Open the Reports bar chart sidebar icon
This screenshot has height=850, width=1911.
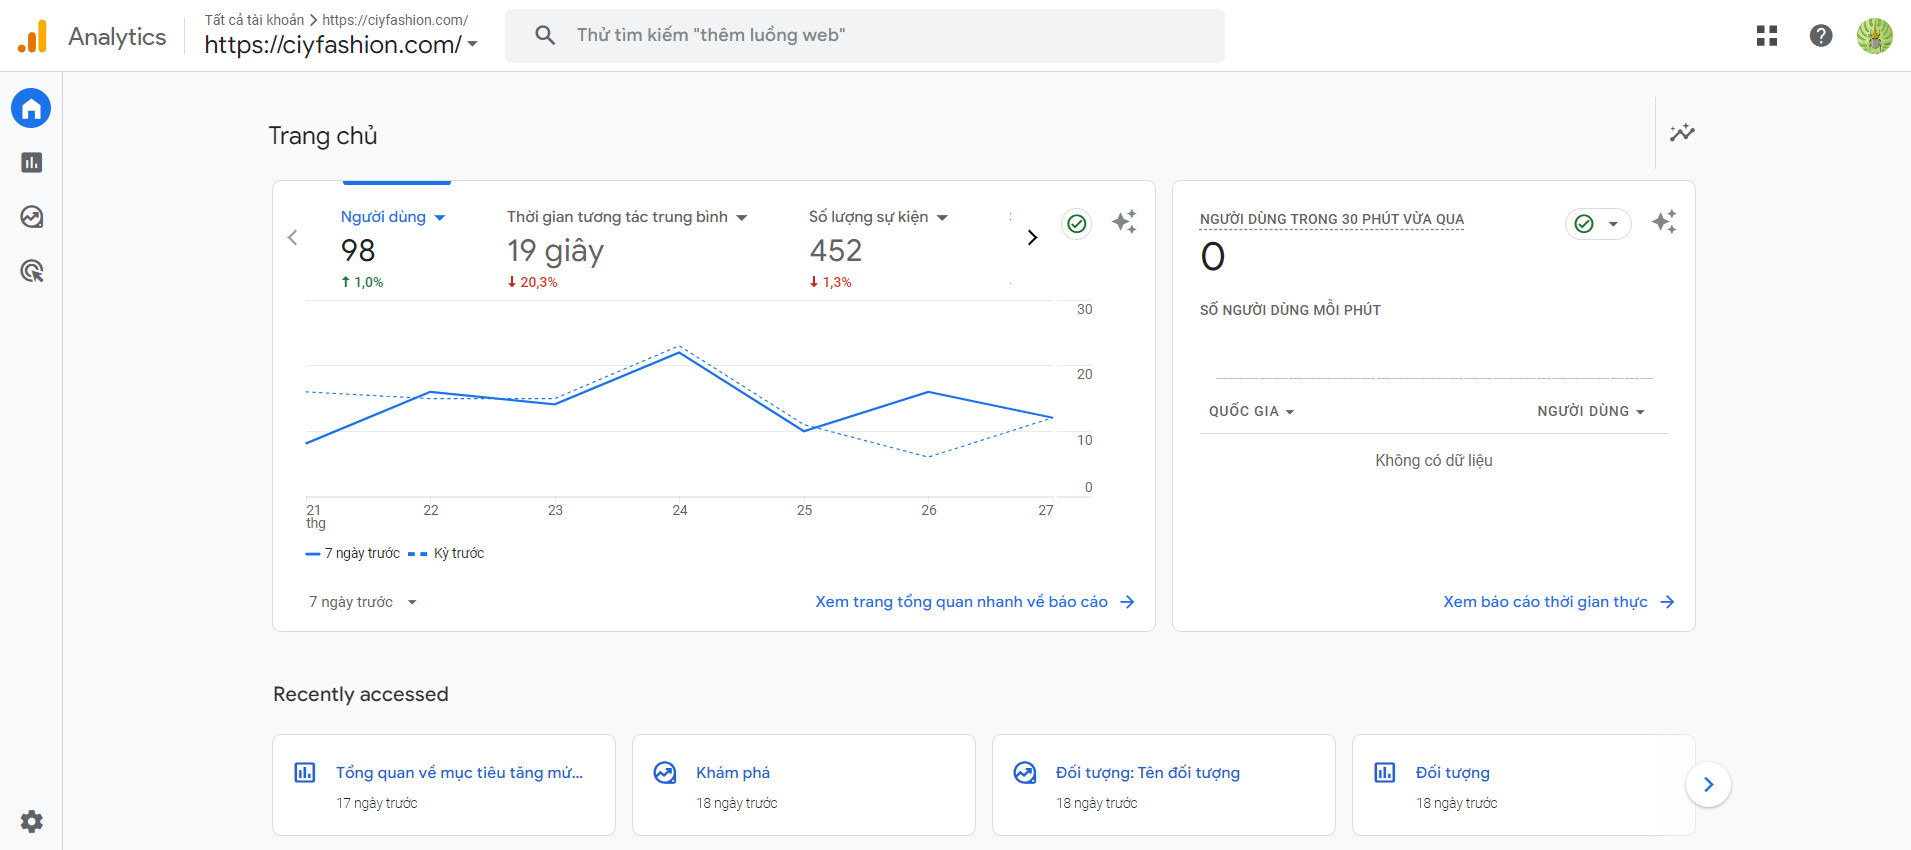(x=31, y=162)
